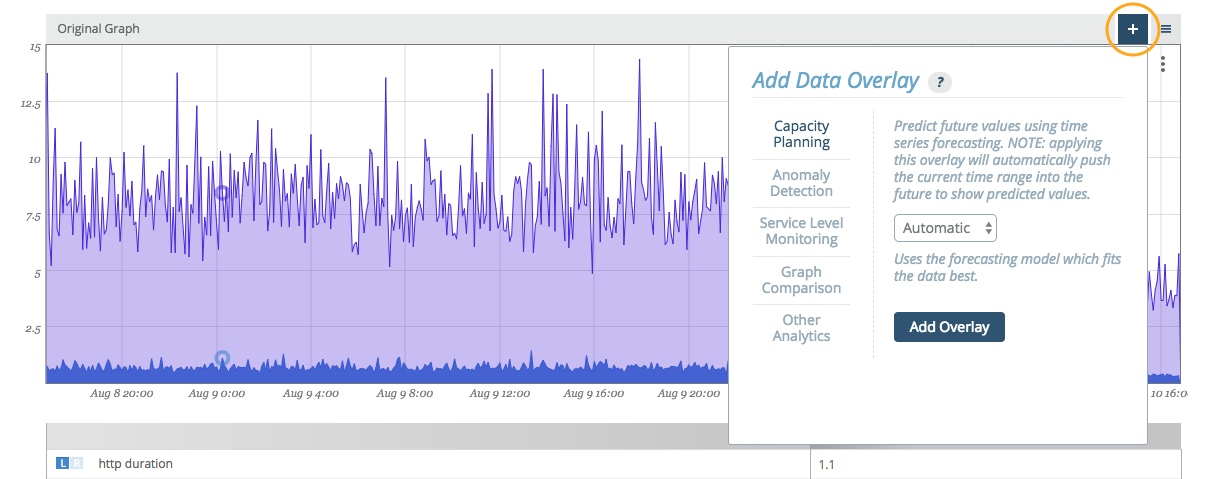Click the plus add overlay icon

pyautogui.click(x=1132, y=30)
